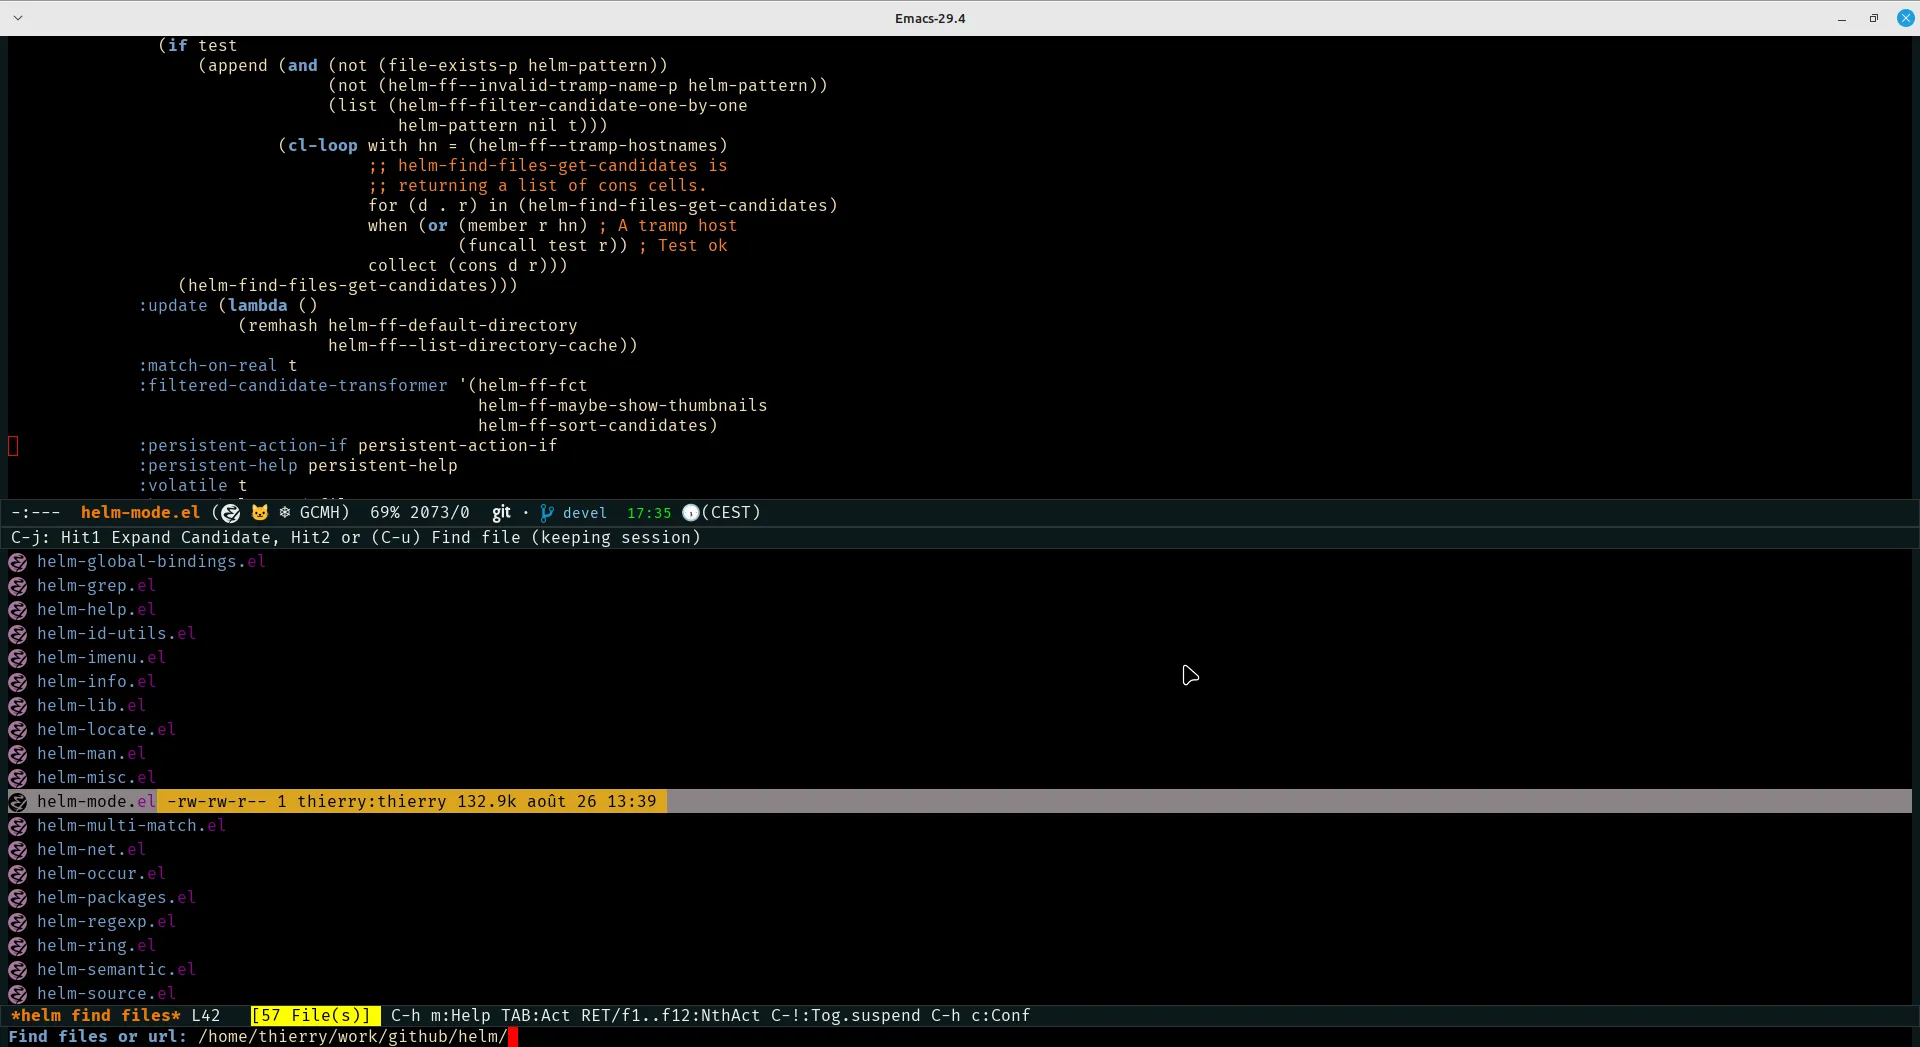Select the helm-imenu.el candidate

tap(101, 658)
